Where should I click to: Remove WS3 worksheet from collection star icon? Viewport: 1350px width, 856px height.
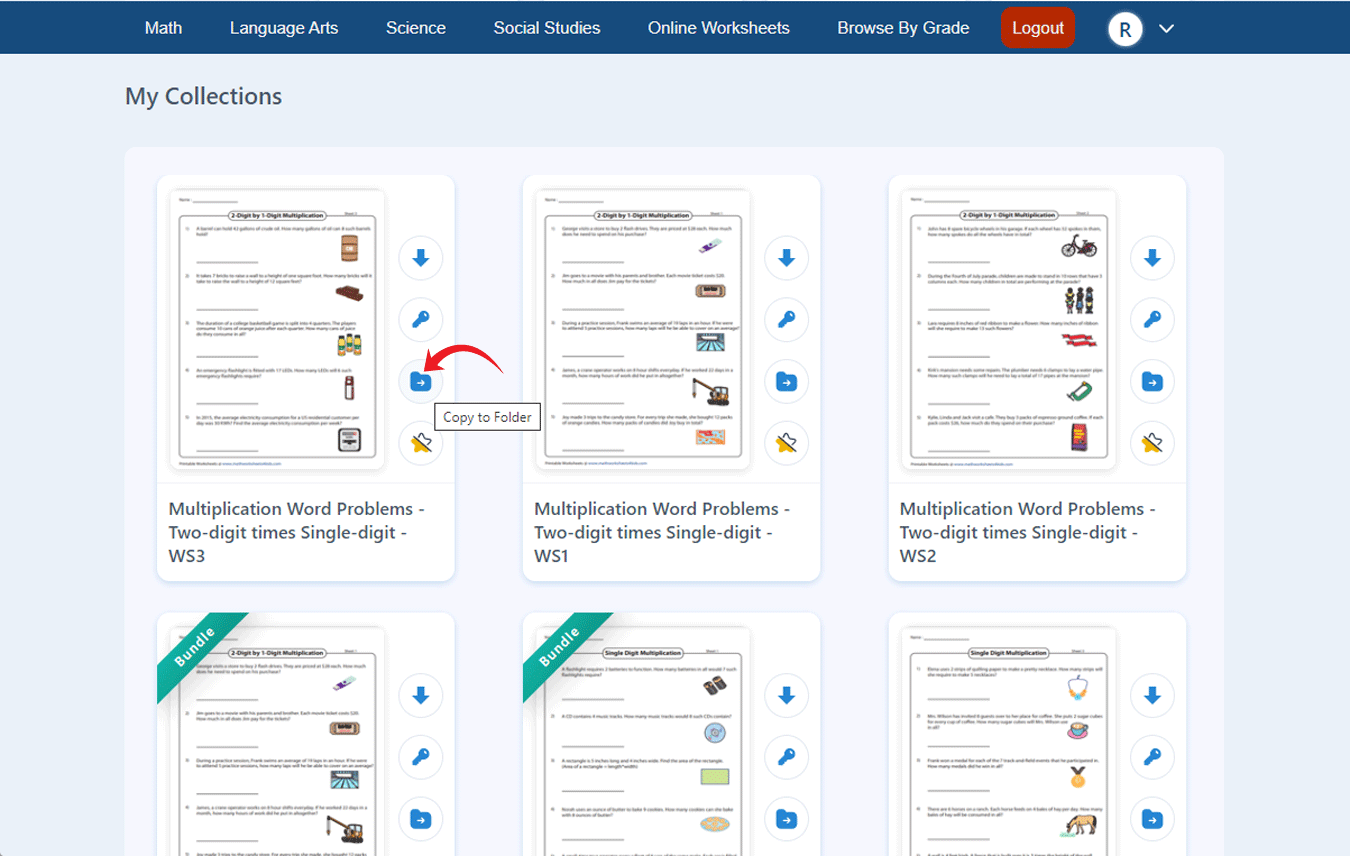coord(421,443)
